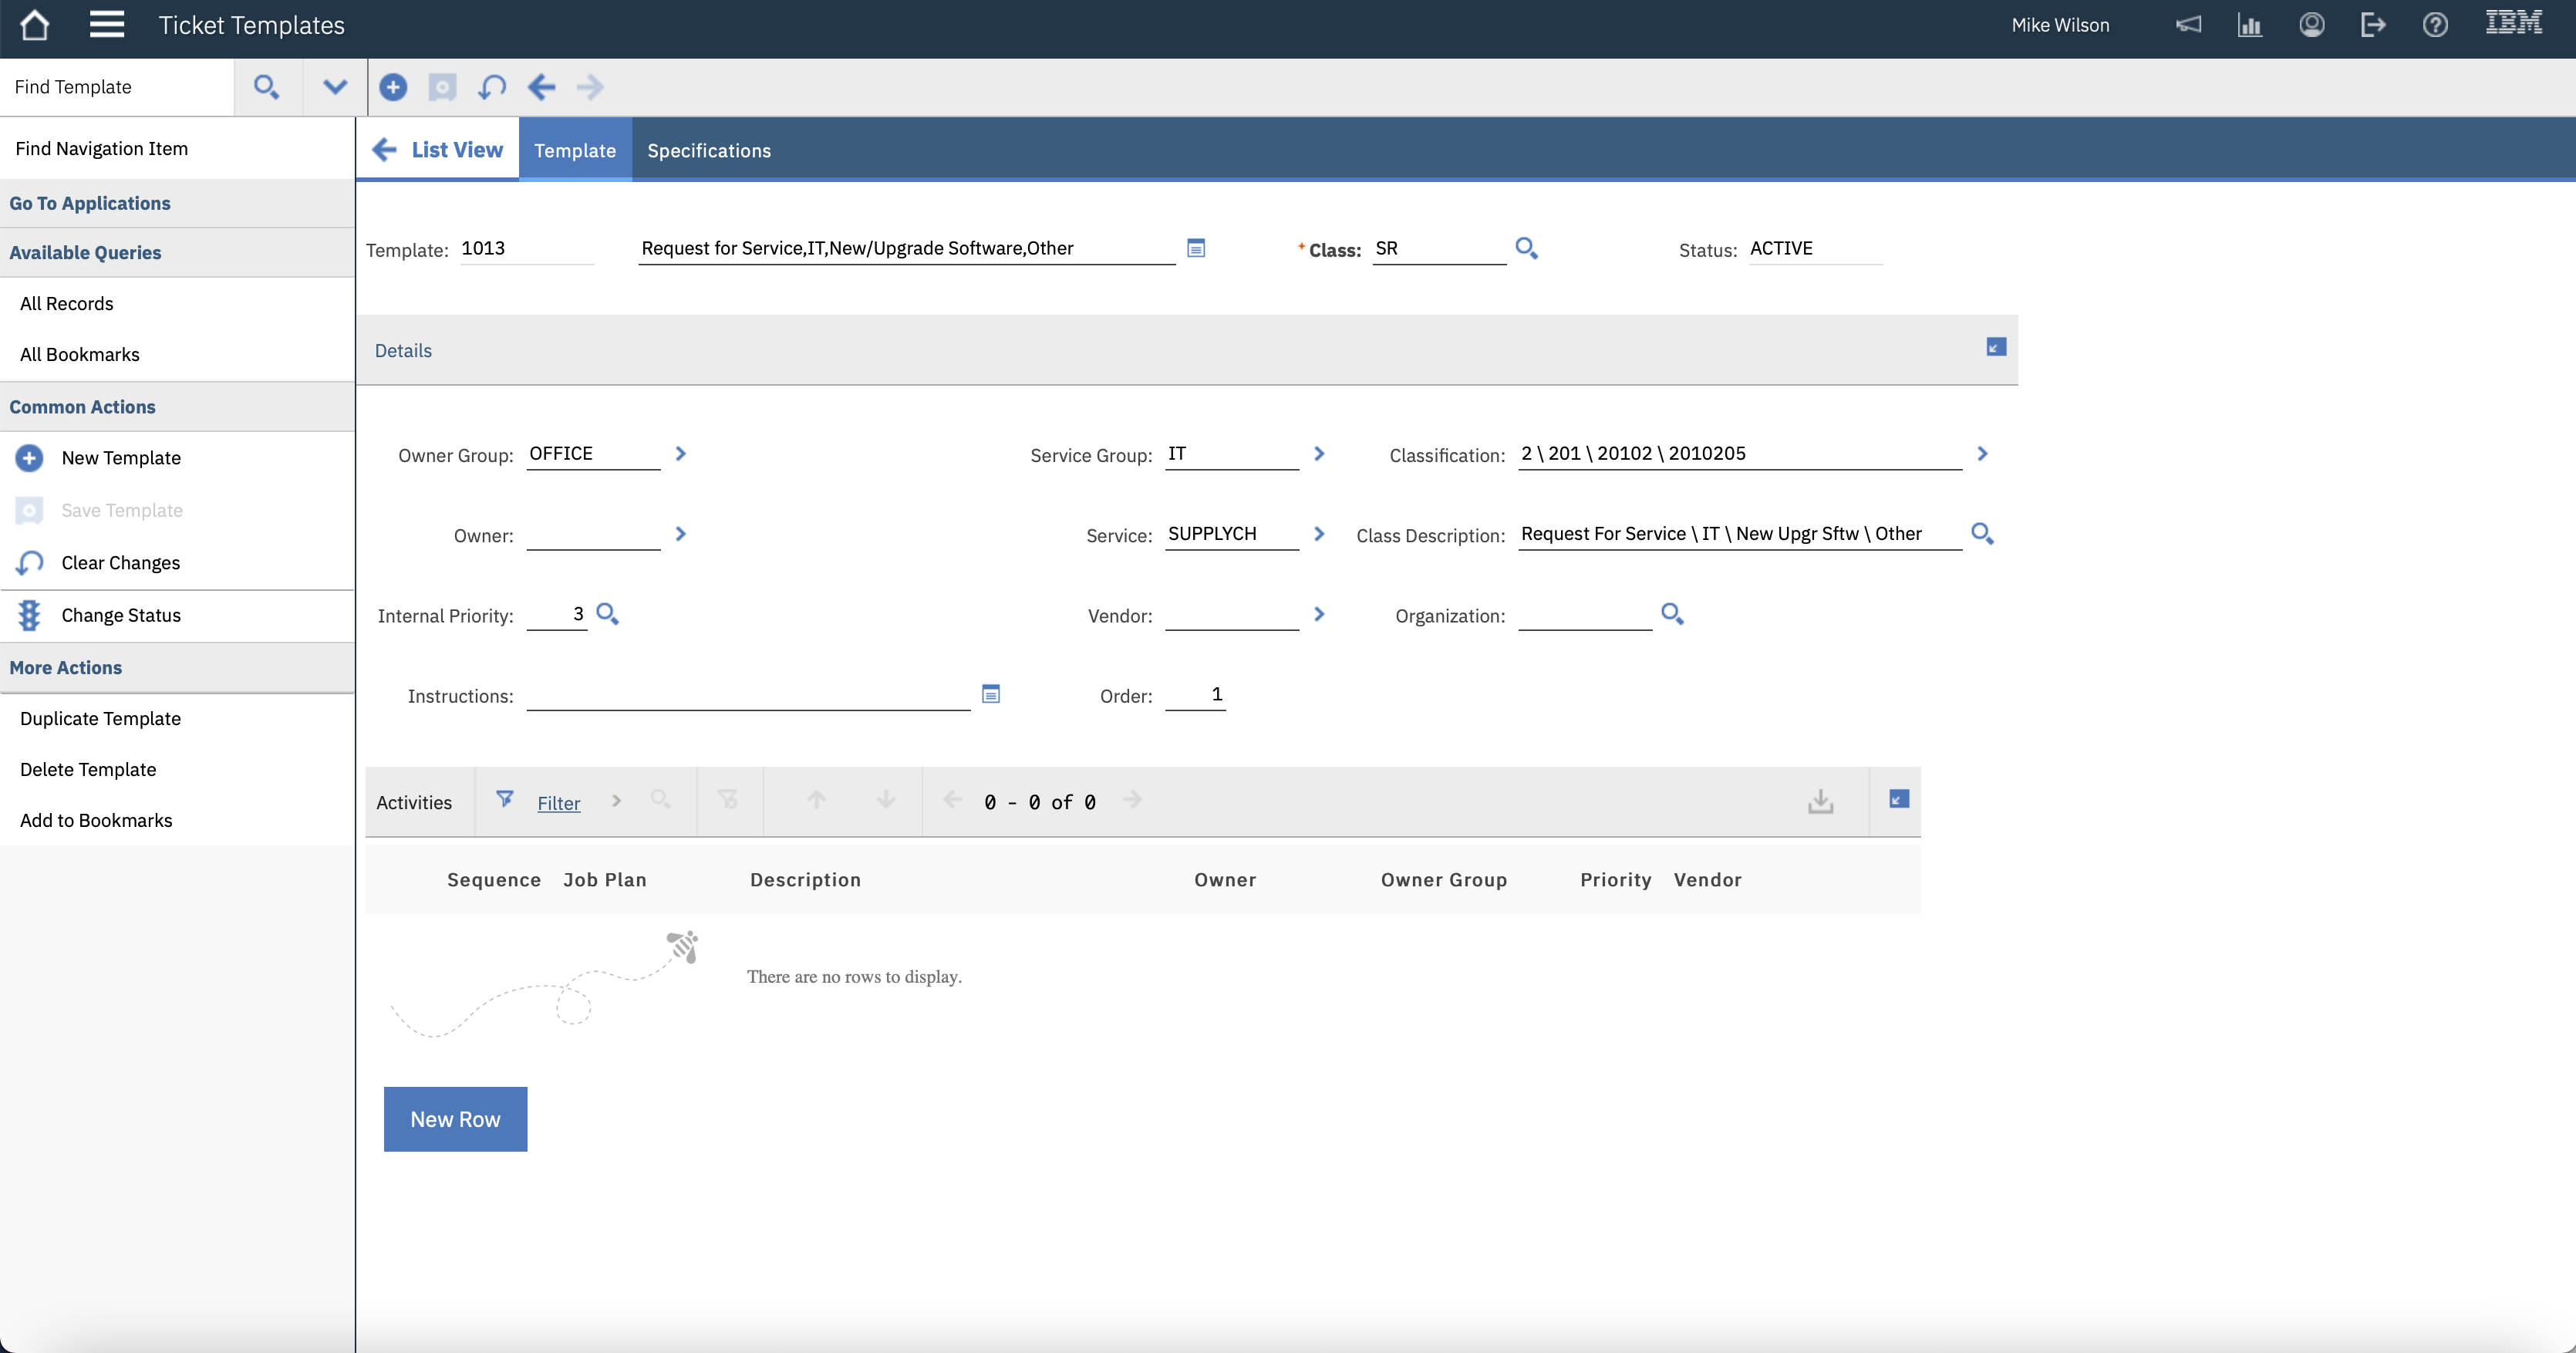2576x1353 pixels.
Task: Toggle the Details section collapse checkbox
Action: click(x=1995, y=347)
